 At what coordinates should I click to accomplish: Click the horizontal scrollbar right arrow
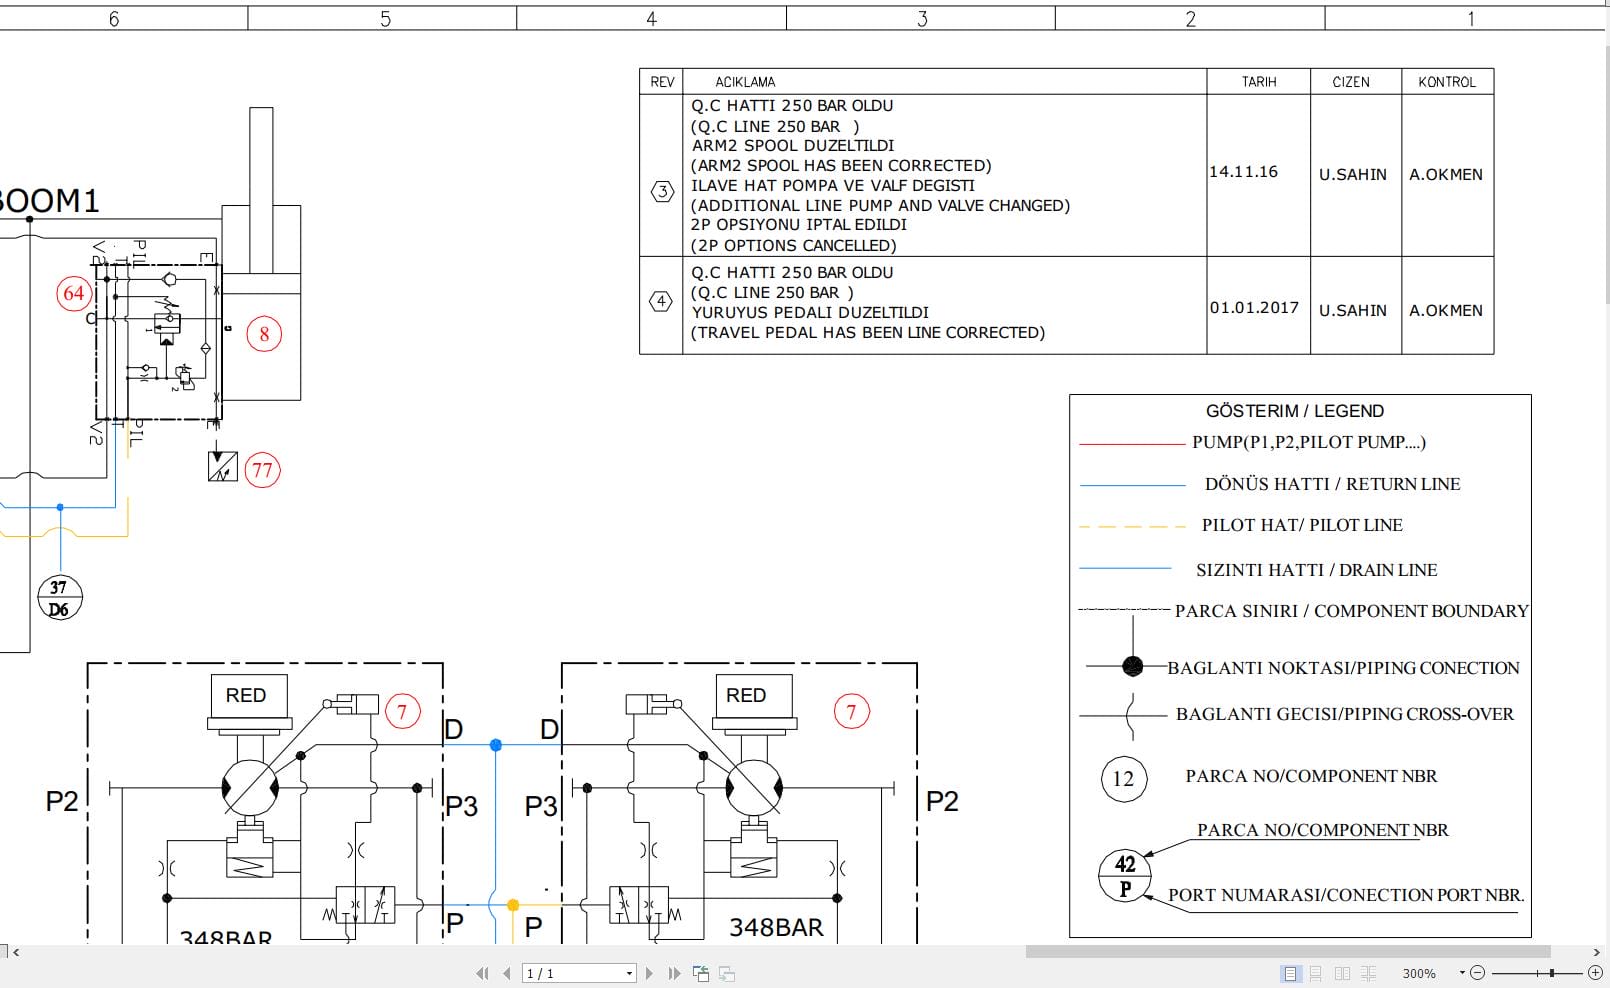pyautogui.click(x=1597, y=953)
